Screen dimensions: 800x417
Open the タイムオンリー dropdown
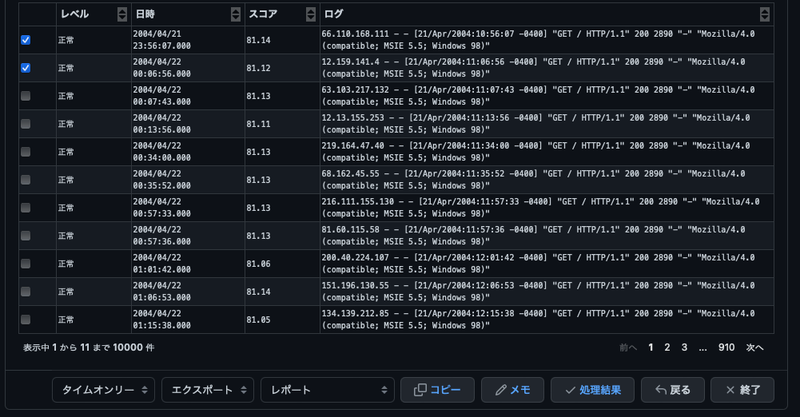tap(104, 390)
